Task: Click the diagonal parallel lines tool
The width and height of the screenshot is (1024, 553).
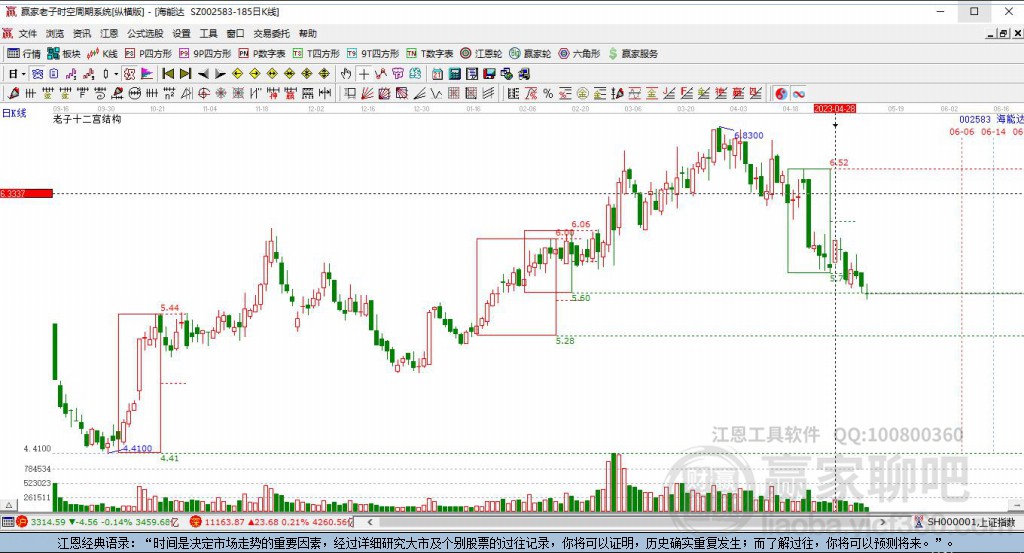Action: click(488, 94)
